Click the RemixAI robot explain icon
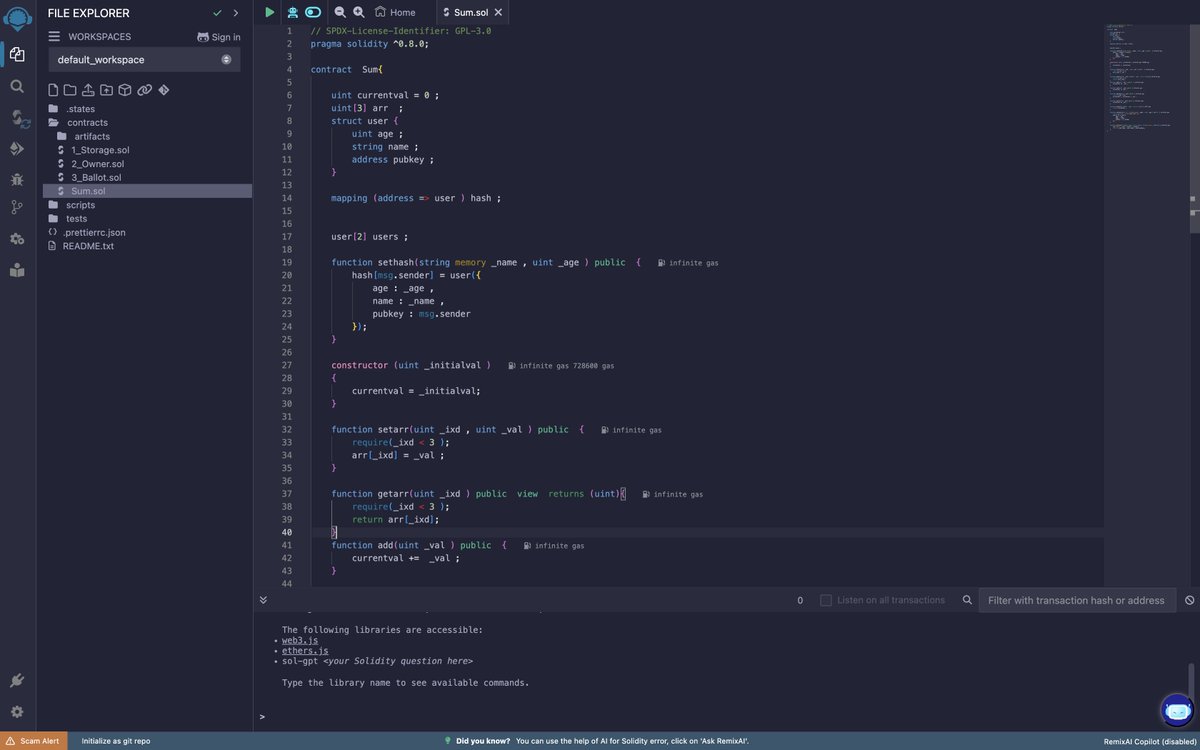The width and height of the screenshot is (1200, 750). point(292,12)
